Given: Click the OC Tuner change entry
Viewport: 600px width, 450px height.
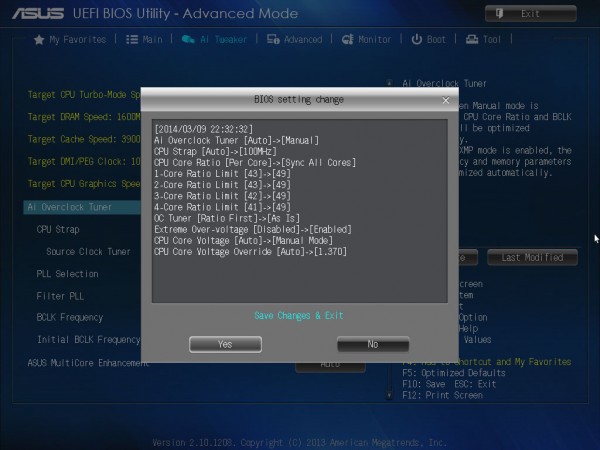Looking at the screenshot, I should click(x=227, y=218).
